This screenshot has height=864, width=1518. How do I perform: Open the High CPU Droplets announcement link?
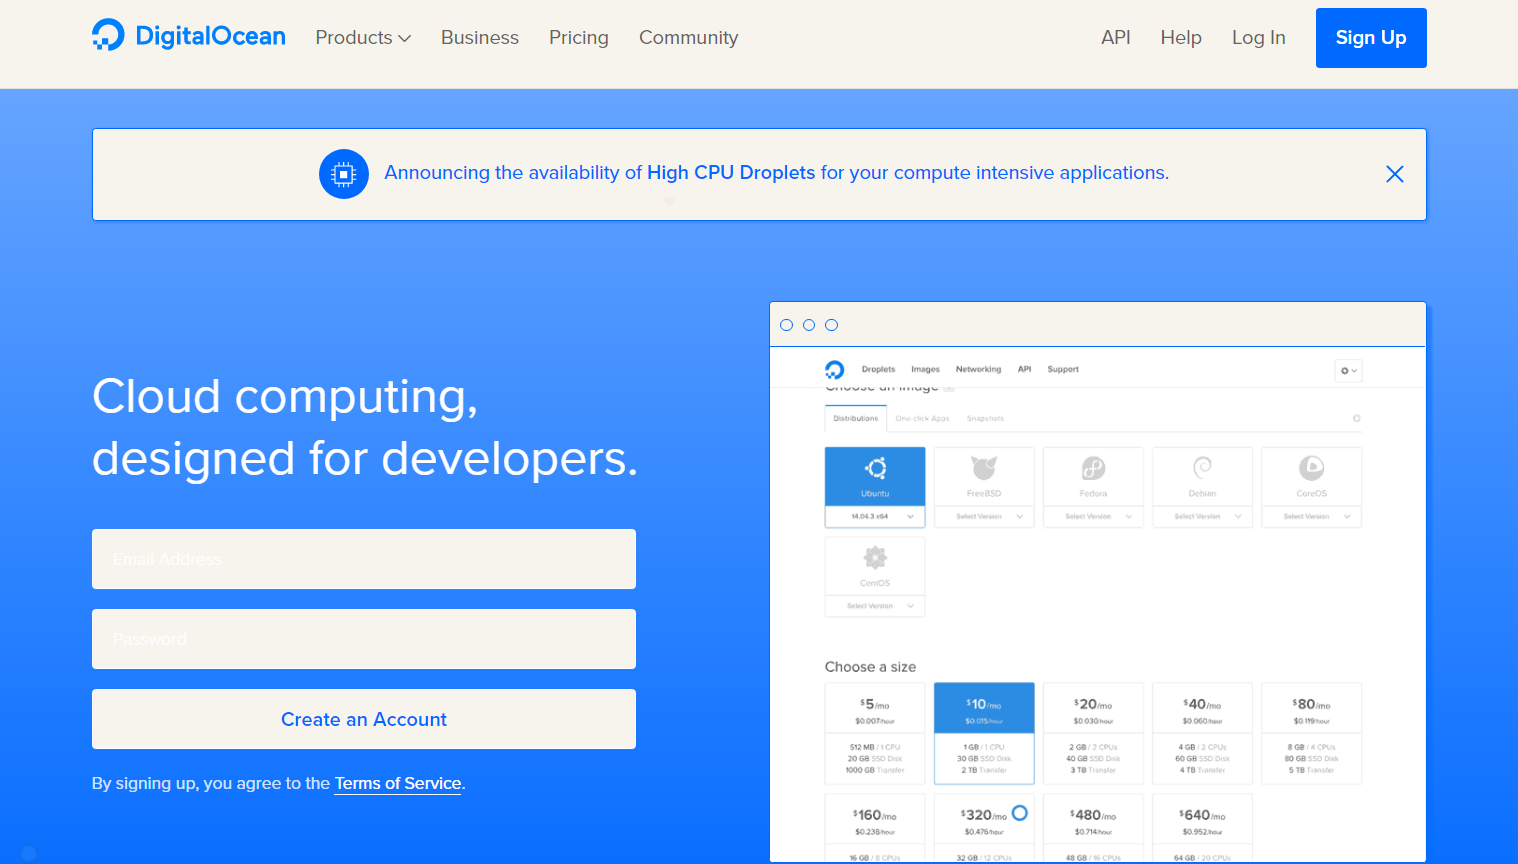(731, 173)
